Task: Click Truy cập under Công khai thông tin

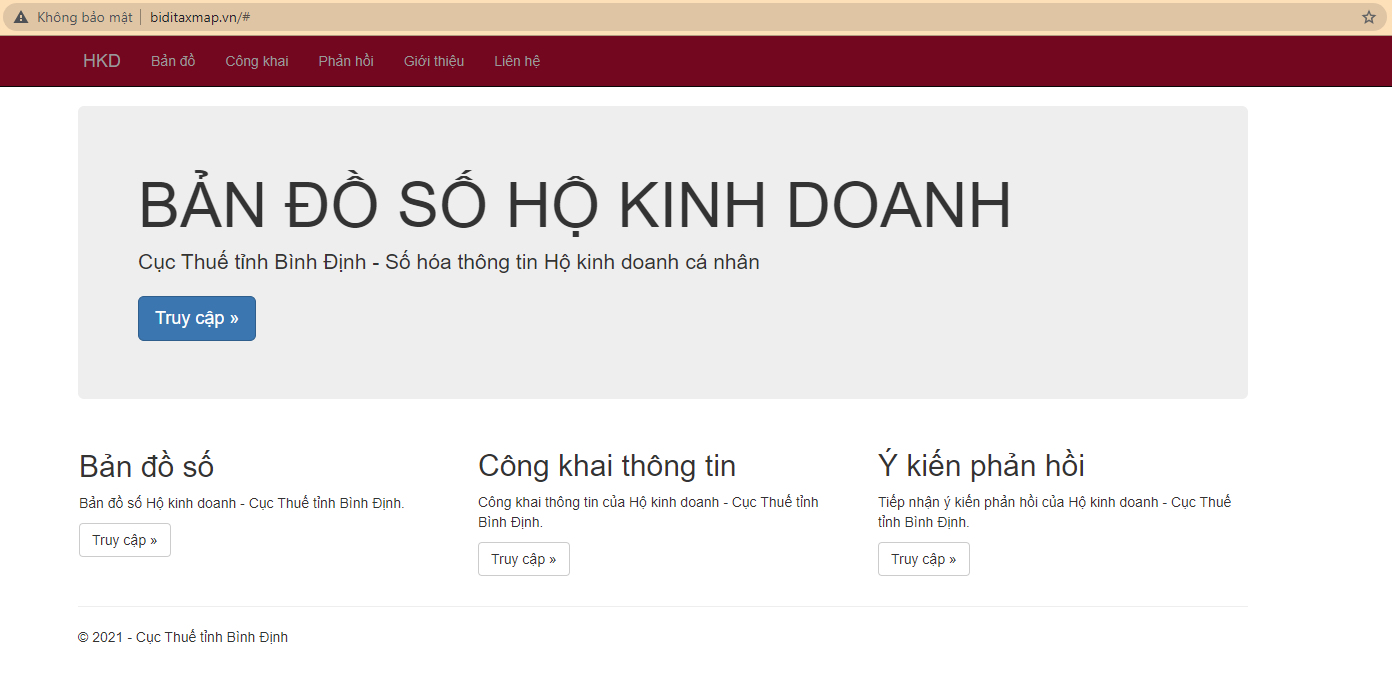Action: 524,559
